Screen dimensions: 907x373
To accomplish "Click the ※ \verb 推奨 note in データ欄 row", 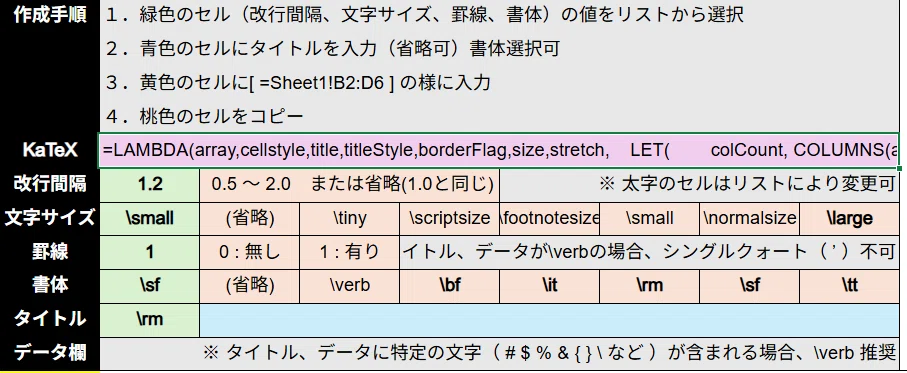I will [500, 353].
